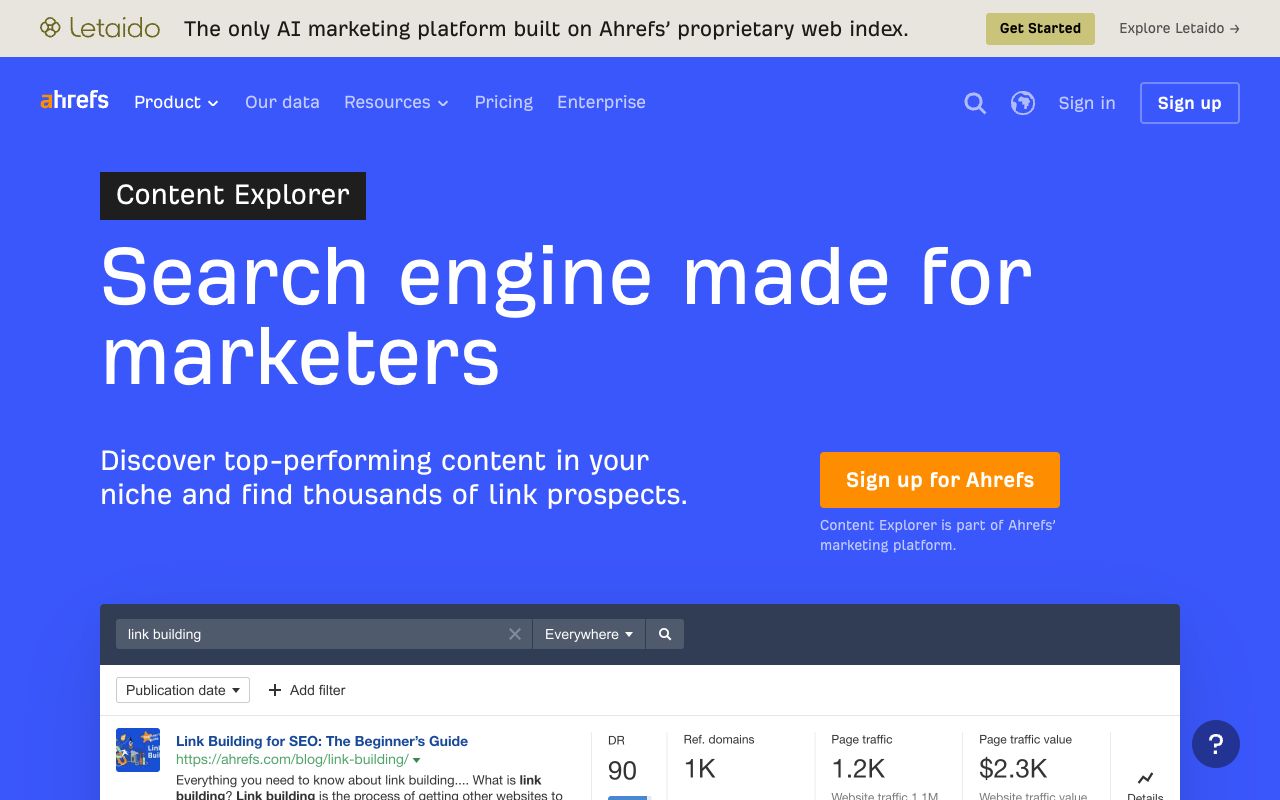This screenshot has height=800, width=1280.
Task: Open the Everywhere search scope dropdown
Action: point(589,634)
